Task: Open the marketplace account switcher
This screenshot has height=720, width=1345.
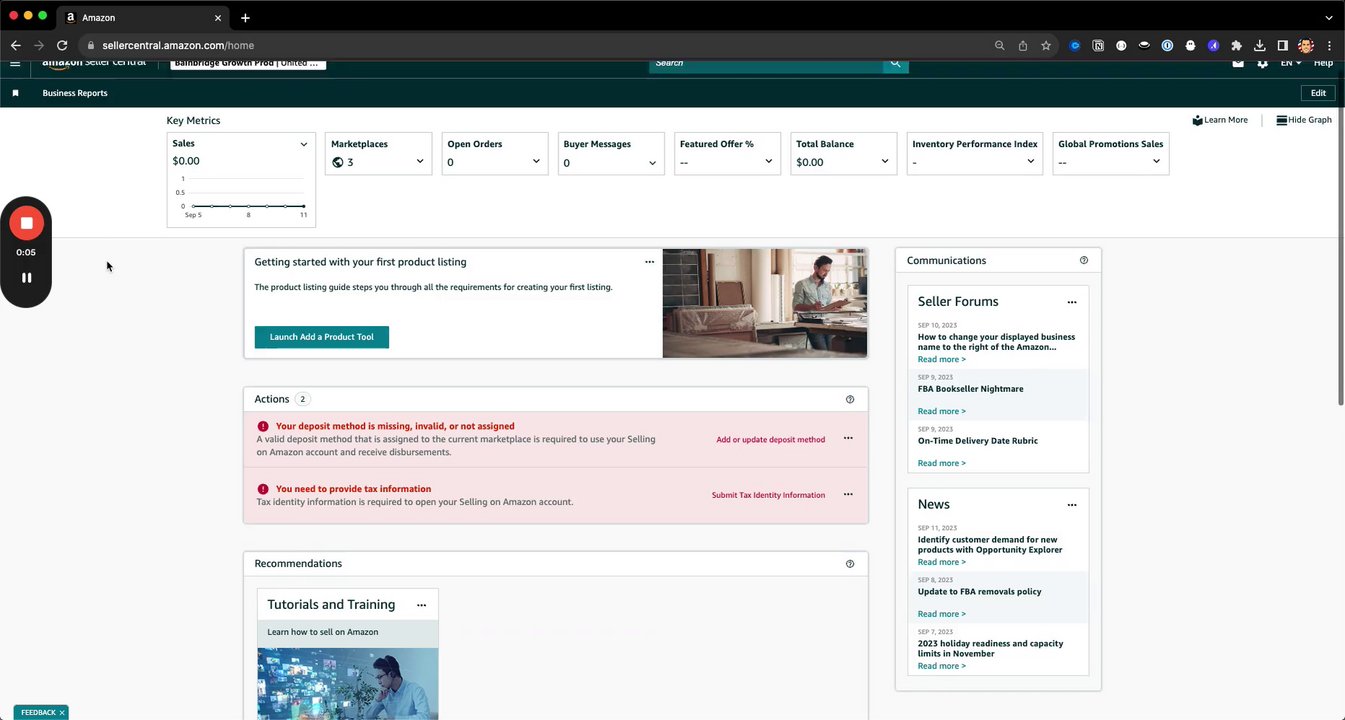Action: (x=248, y=63)
